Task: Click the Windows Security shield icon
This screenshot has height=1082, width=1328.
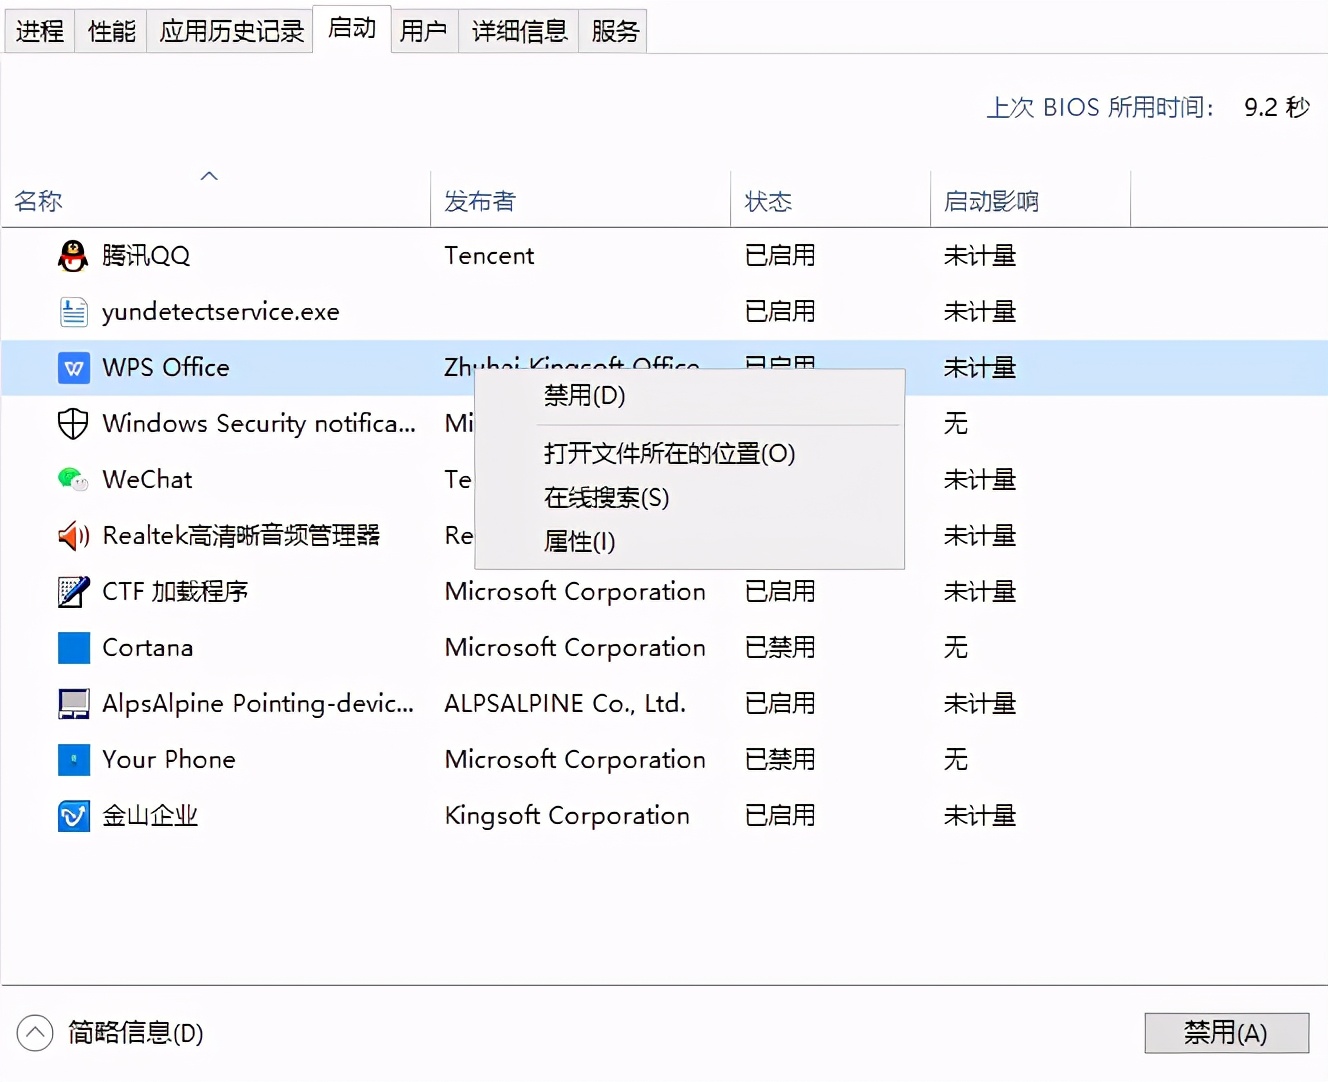Action: [73, 423]
